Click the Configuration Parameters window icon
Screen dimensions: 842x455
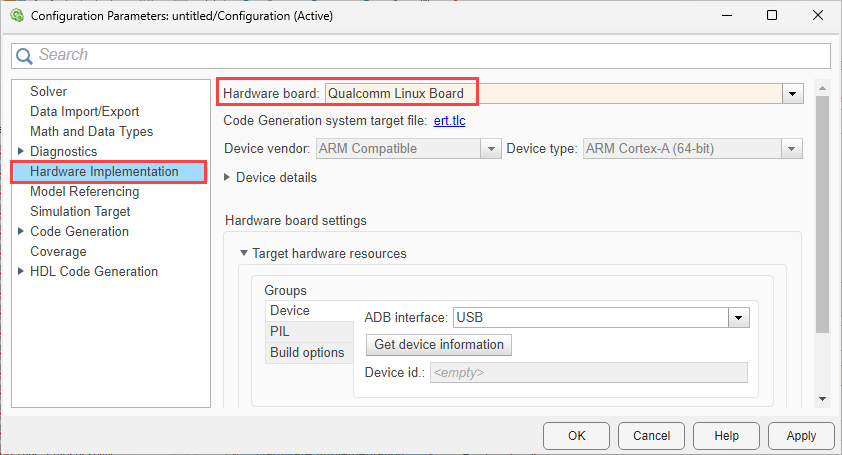click(x=16, y=16)
